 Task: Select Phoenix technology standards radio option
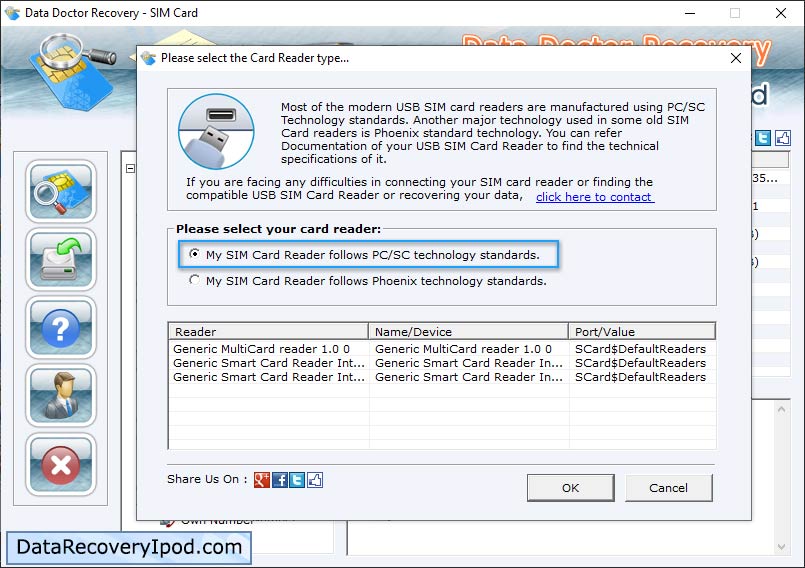pyautogui.click(x=368, y=281)
